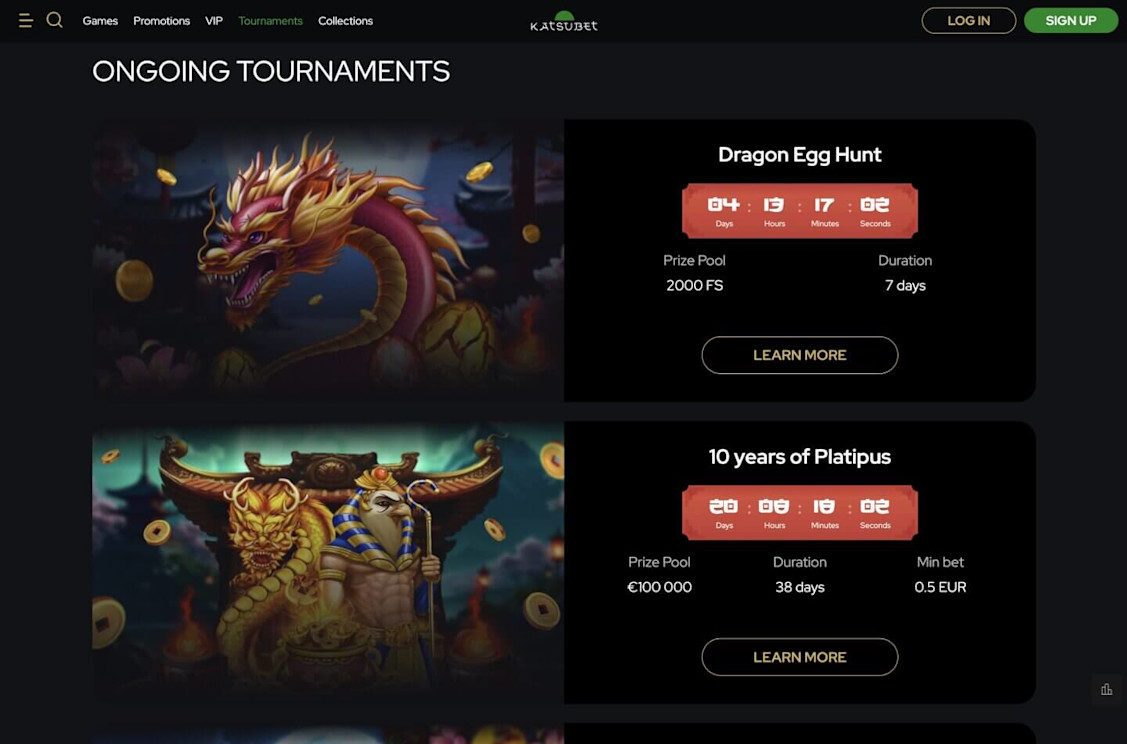Viewport: 1127px width, 744px height.
Task: Click the 10 years of Platipus title
Action: point(799,456)
